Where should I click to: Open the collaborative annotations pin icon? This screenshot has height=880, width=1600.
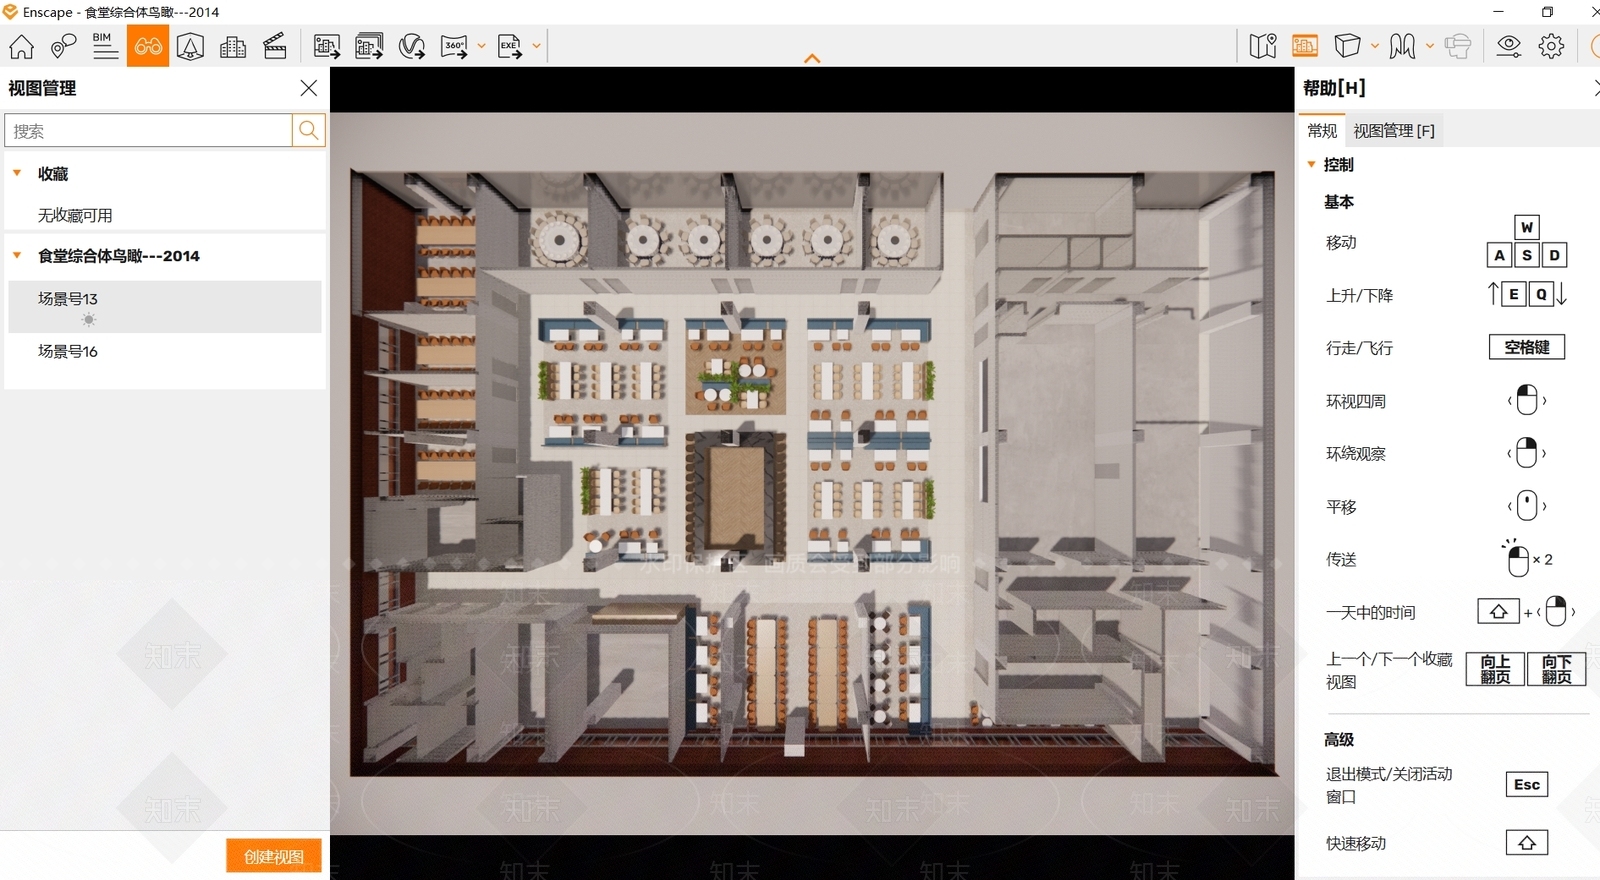pyautogui.click(x=63, y=46)
